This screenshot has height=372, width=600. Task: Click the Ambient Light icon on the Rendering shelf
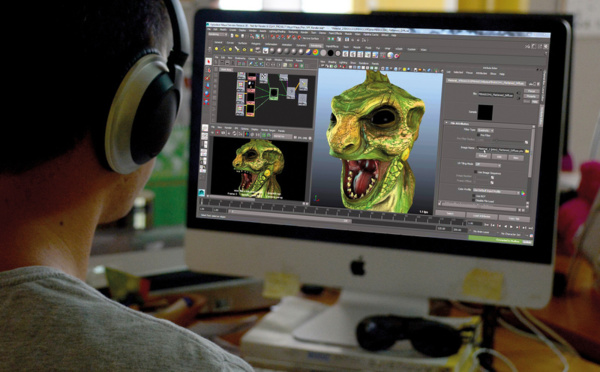pyautogui.click(x=217, y=49)
